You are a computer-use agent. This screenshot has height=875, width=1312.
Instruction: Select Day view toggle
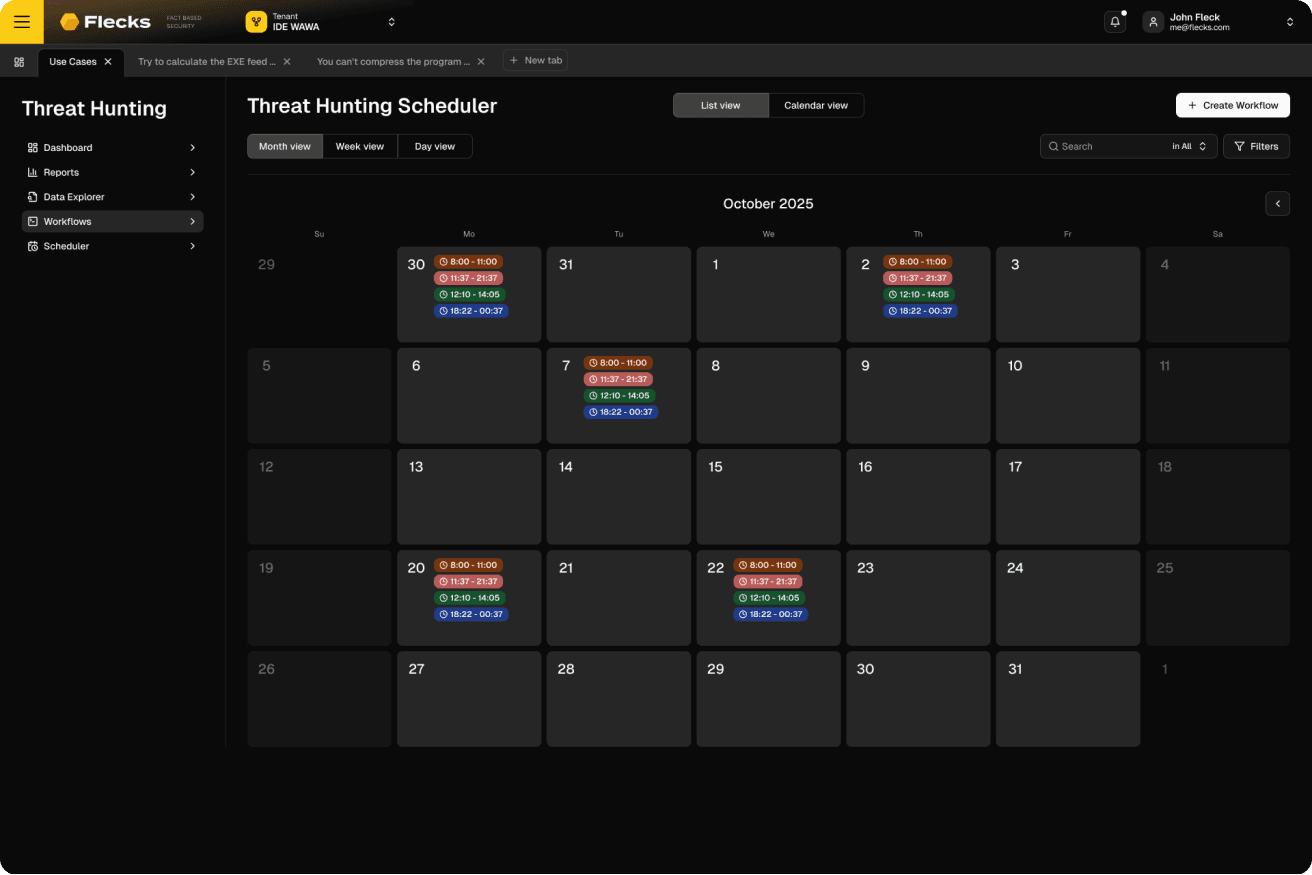tap(434, 147)
